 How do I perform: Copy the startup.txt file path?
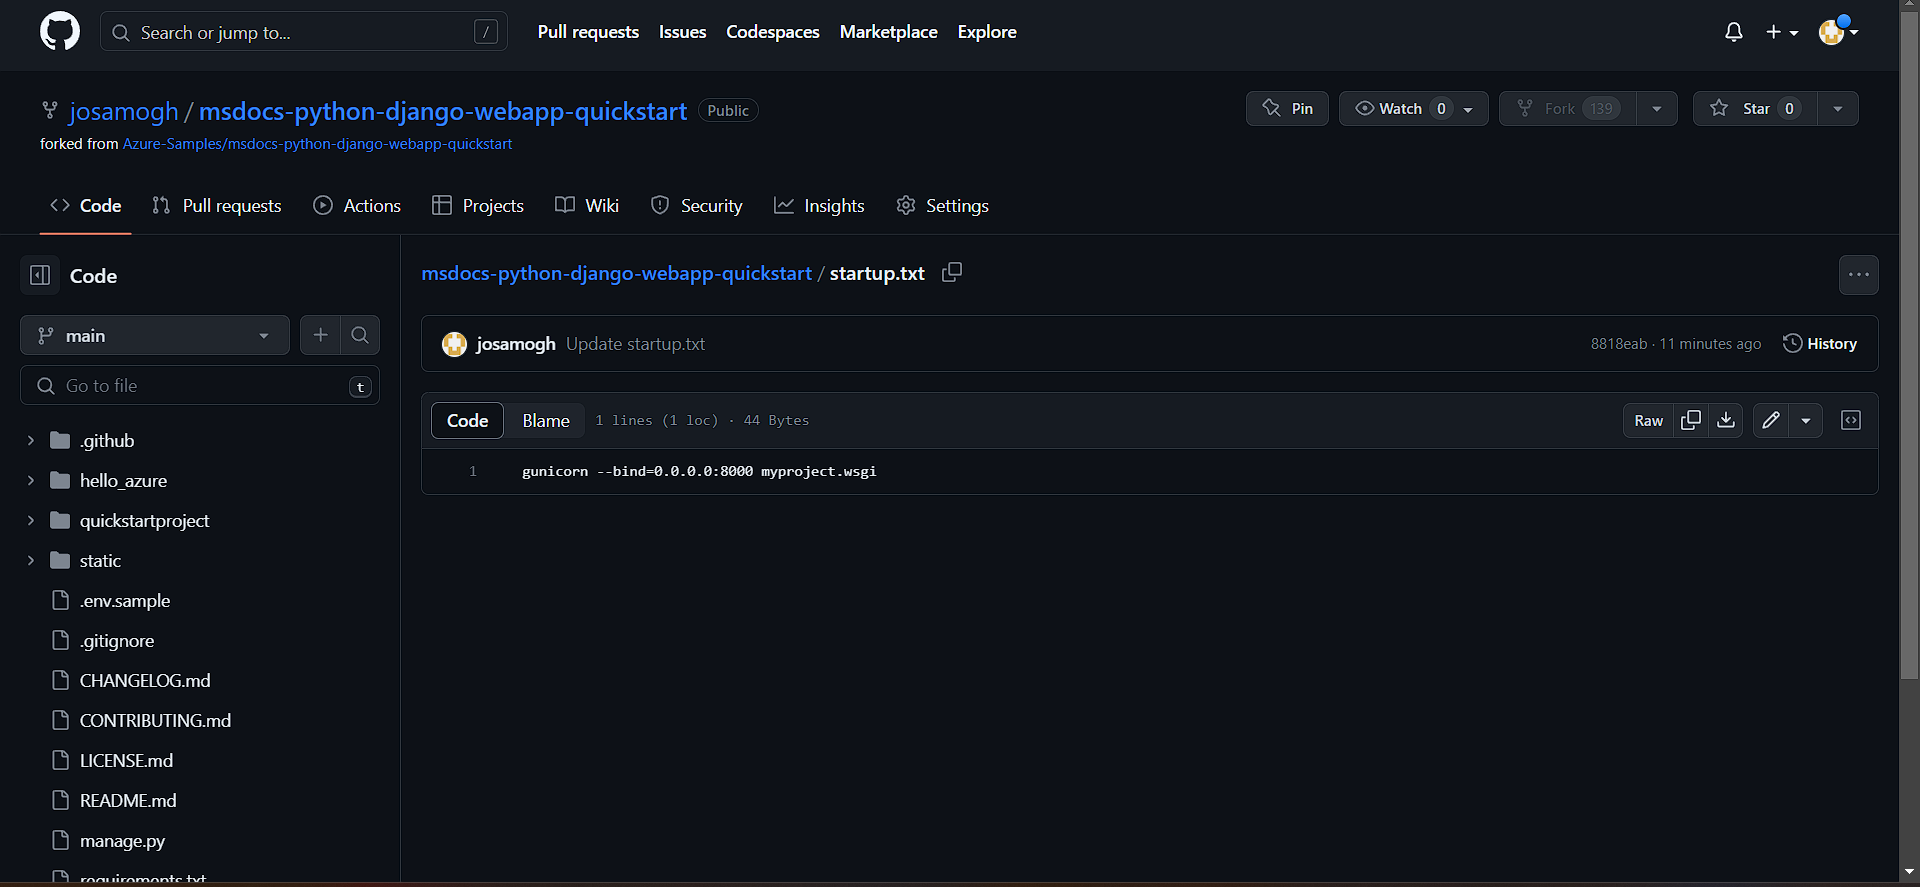(x=952, y=272)
